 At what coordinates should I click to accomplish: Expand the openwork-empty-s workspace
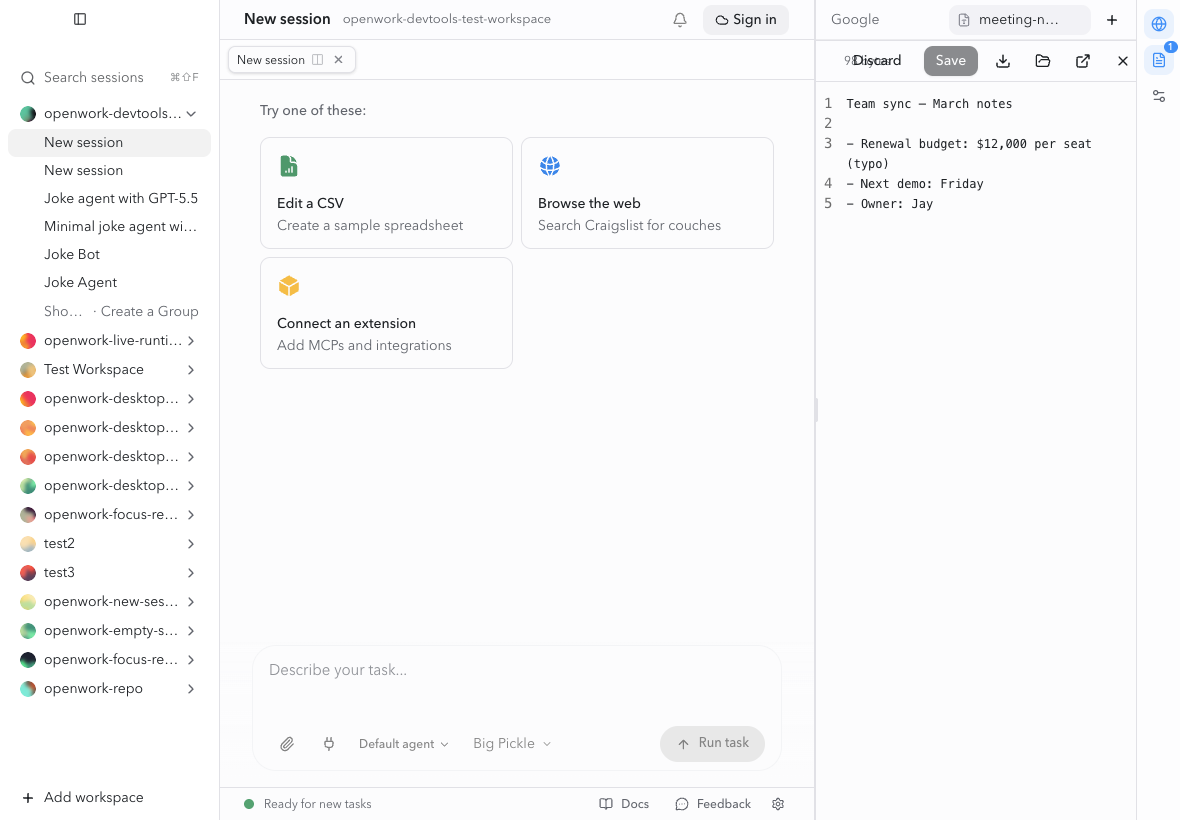(191, 631)
